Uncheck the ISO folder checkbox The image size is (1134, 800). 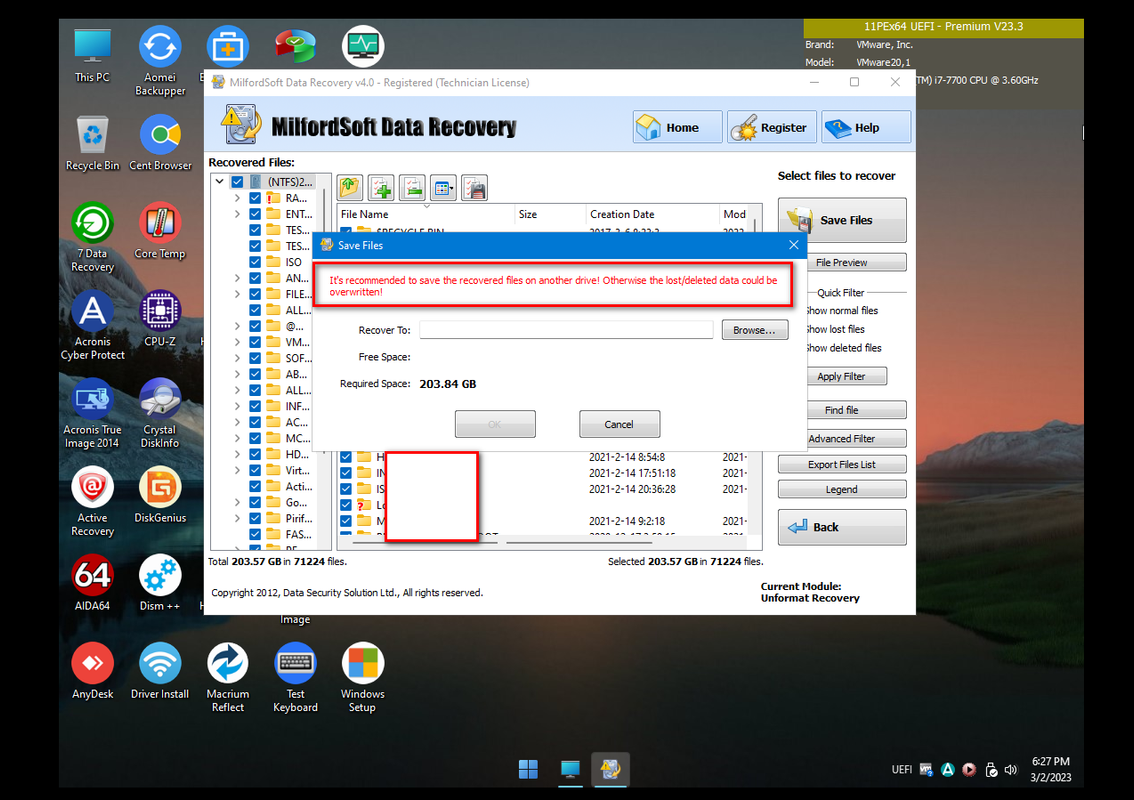pos(255,262)
